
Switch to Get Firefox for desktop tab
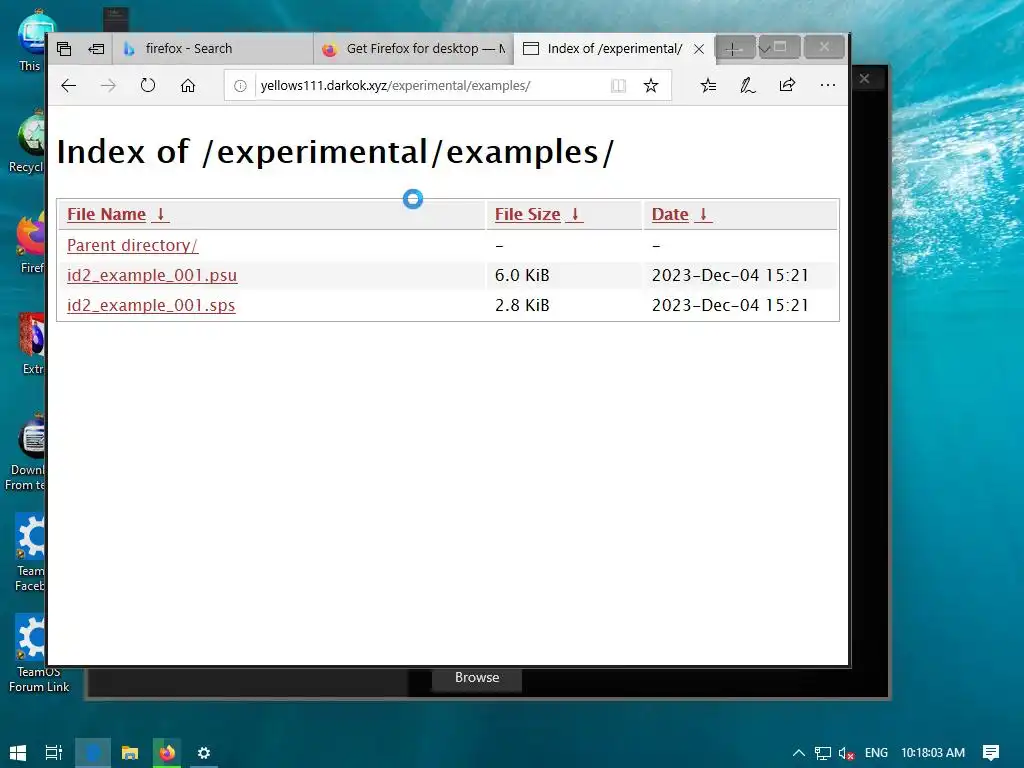pyautogui.click(x=414, y=48)
